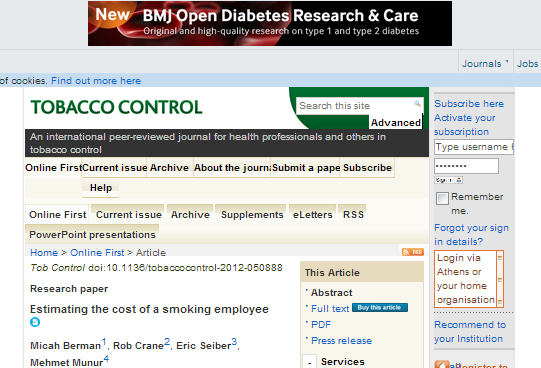Click the search magnifier icon
541x368 pixels.
coord(417,103)
